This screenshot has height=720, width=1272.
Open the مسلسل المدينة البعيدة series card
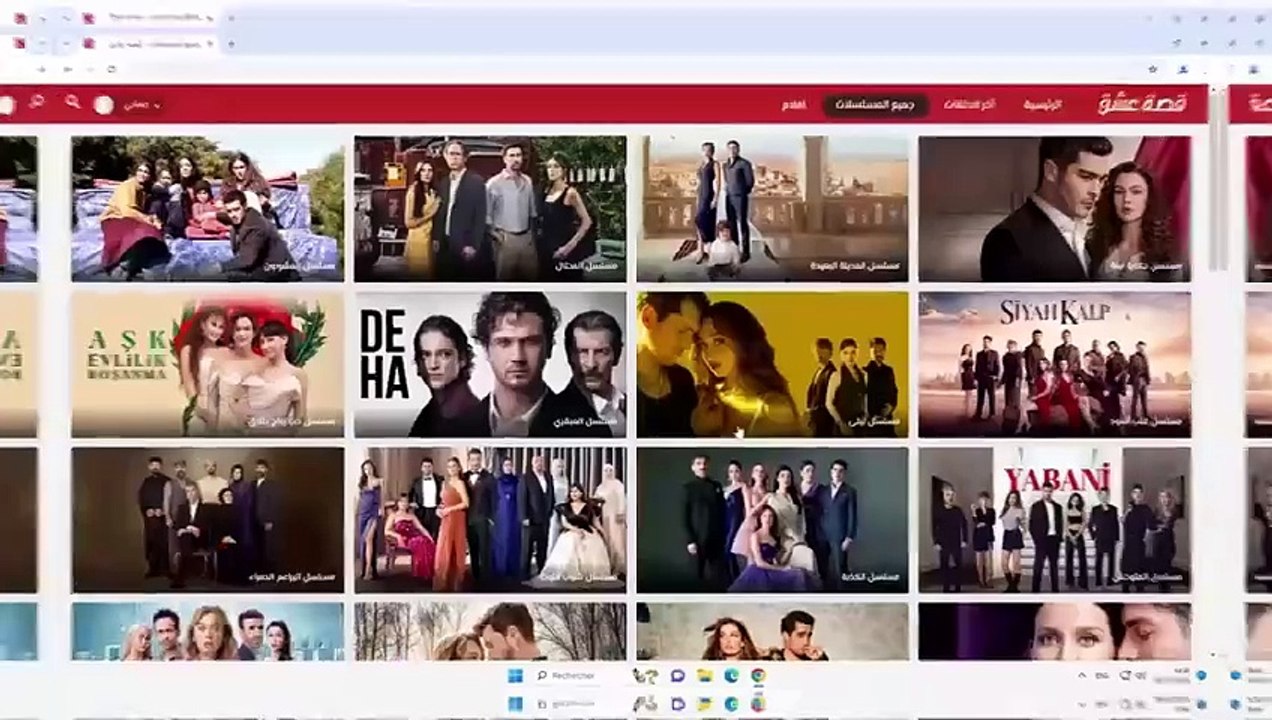773,209
